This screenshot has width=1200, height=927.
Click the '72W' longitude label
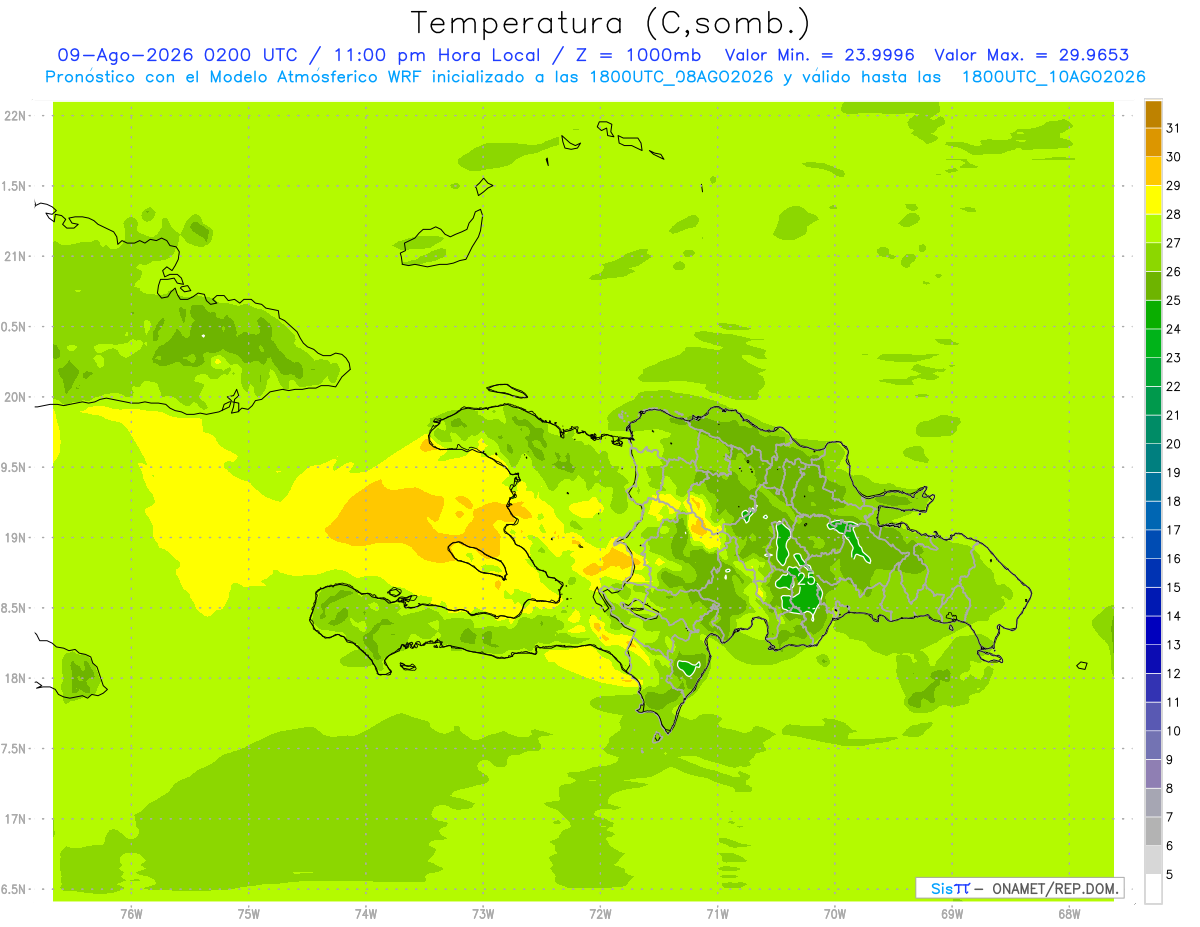click(601, 914)
